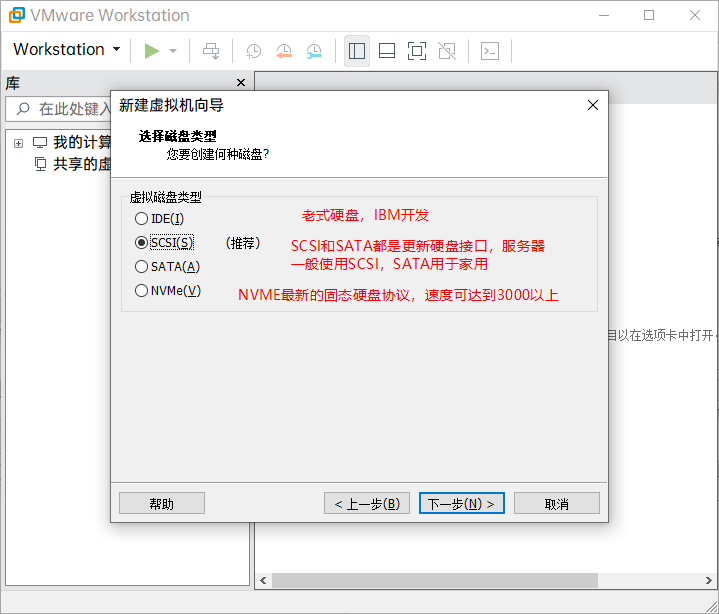The width and height of the screenshot is (719, 614).
Task: Enter full screen mode icon
Action: (x=417, y=50)
